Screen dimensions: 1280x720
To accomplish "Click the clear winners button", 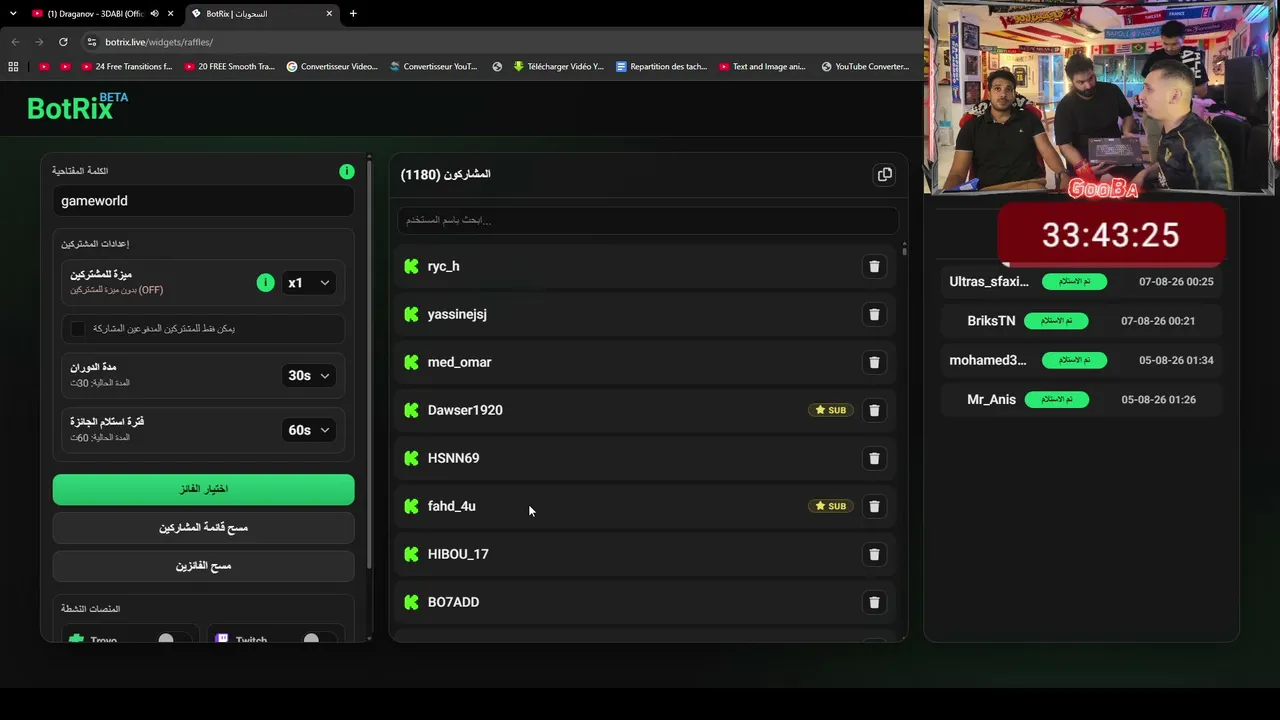I will tap(204, 566).
